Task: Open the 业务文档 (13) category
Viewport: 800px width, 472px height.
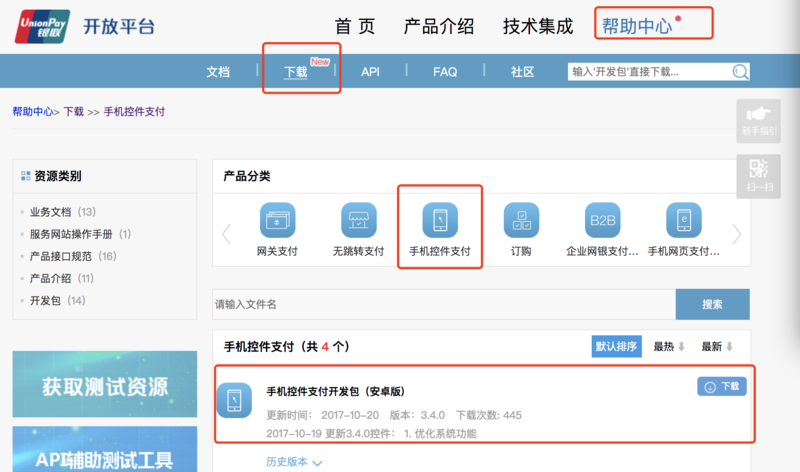Action: pos(63,212)
